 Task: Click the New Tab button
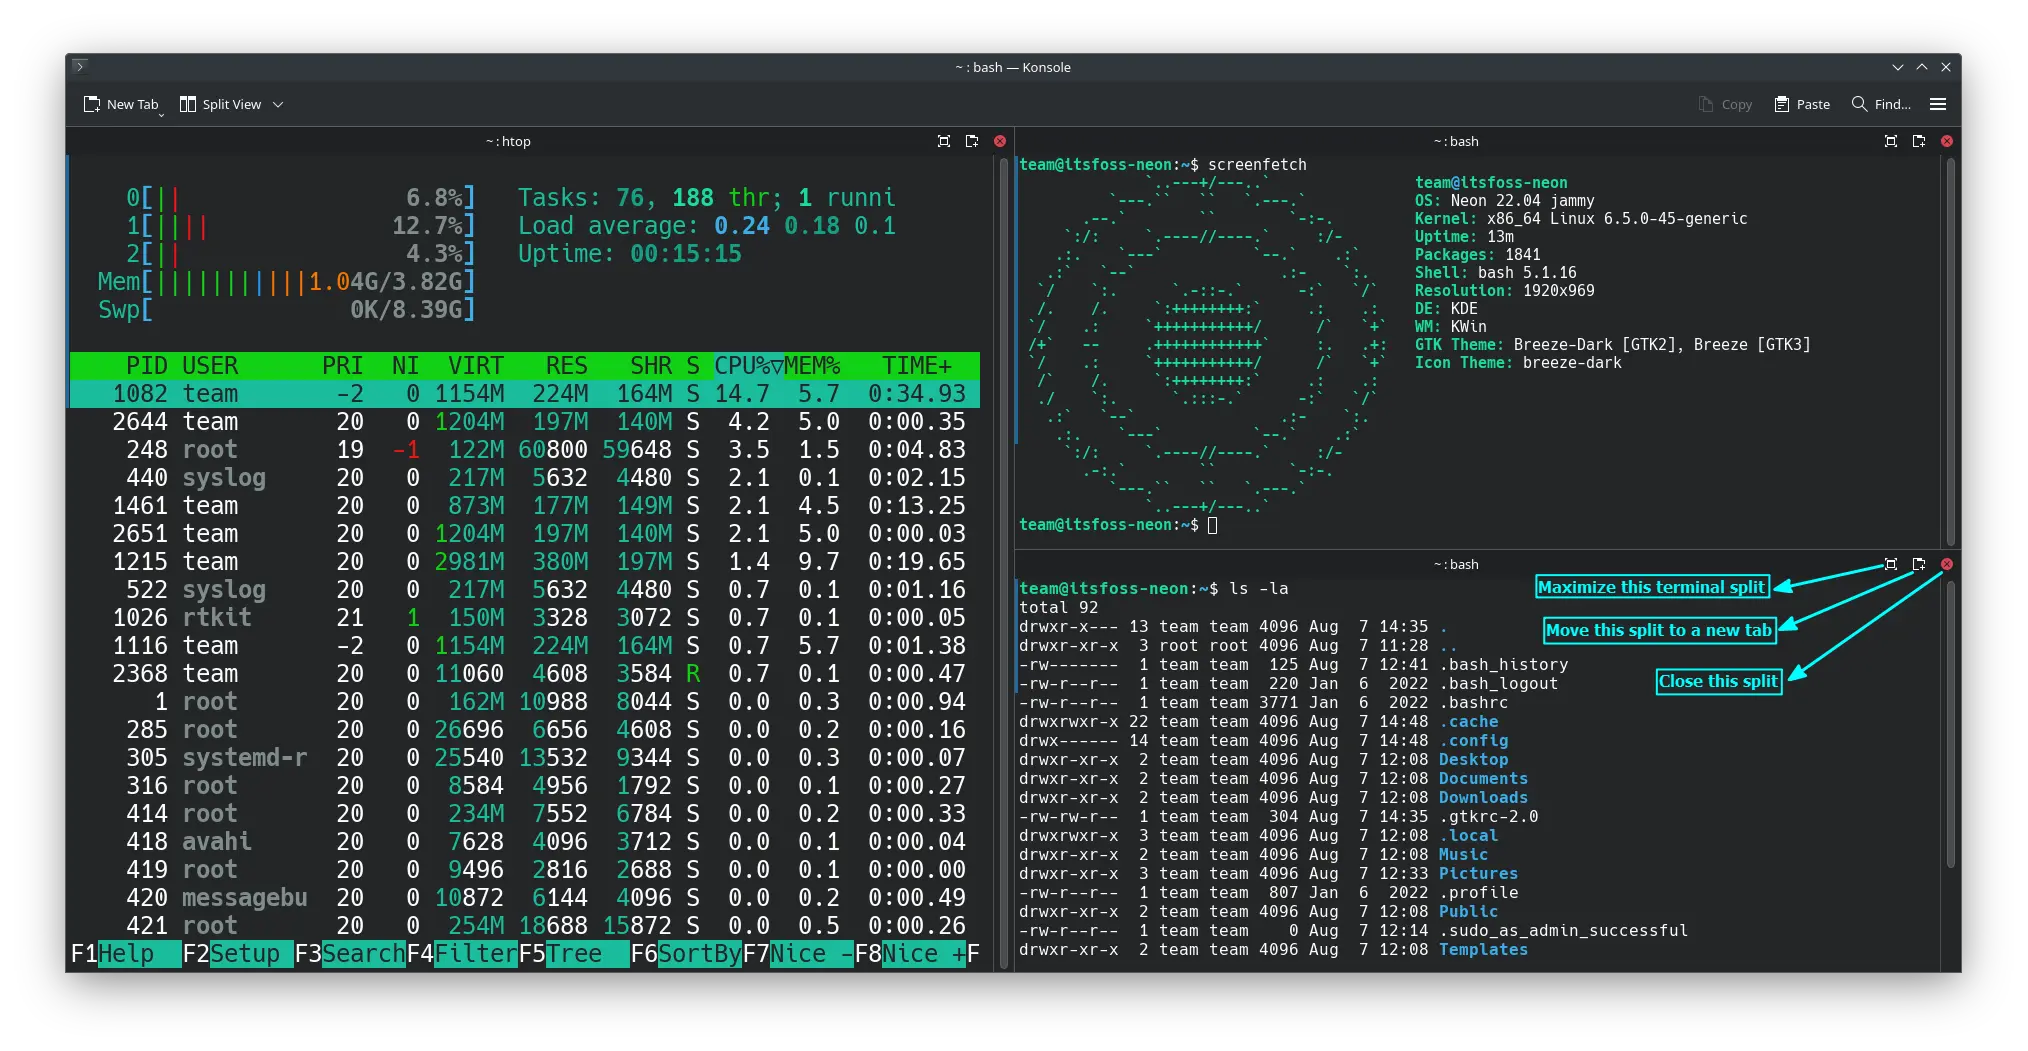pyautogui.click(x=121, y=104)
